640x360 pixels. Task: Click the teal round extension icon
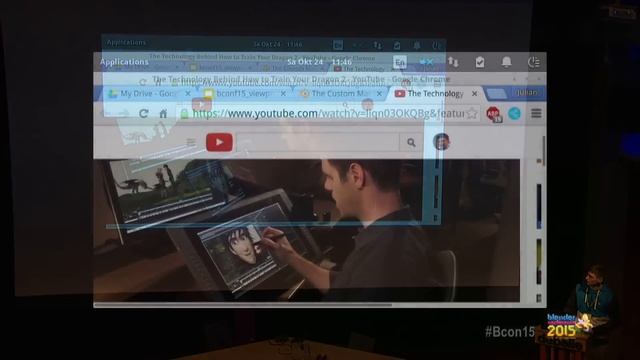(514, 113)
